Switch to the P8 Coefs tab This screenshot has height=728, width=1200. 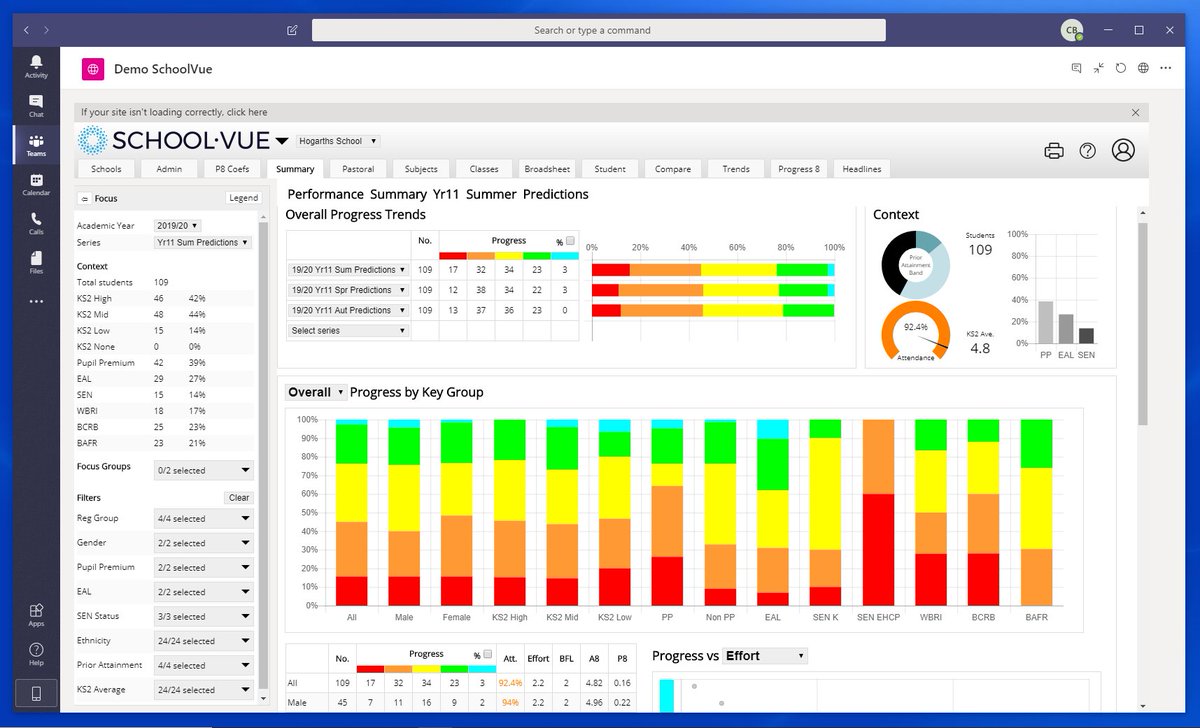(232, 169)
